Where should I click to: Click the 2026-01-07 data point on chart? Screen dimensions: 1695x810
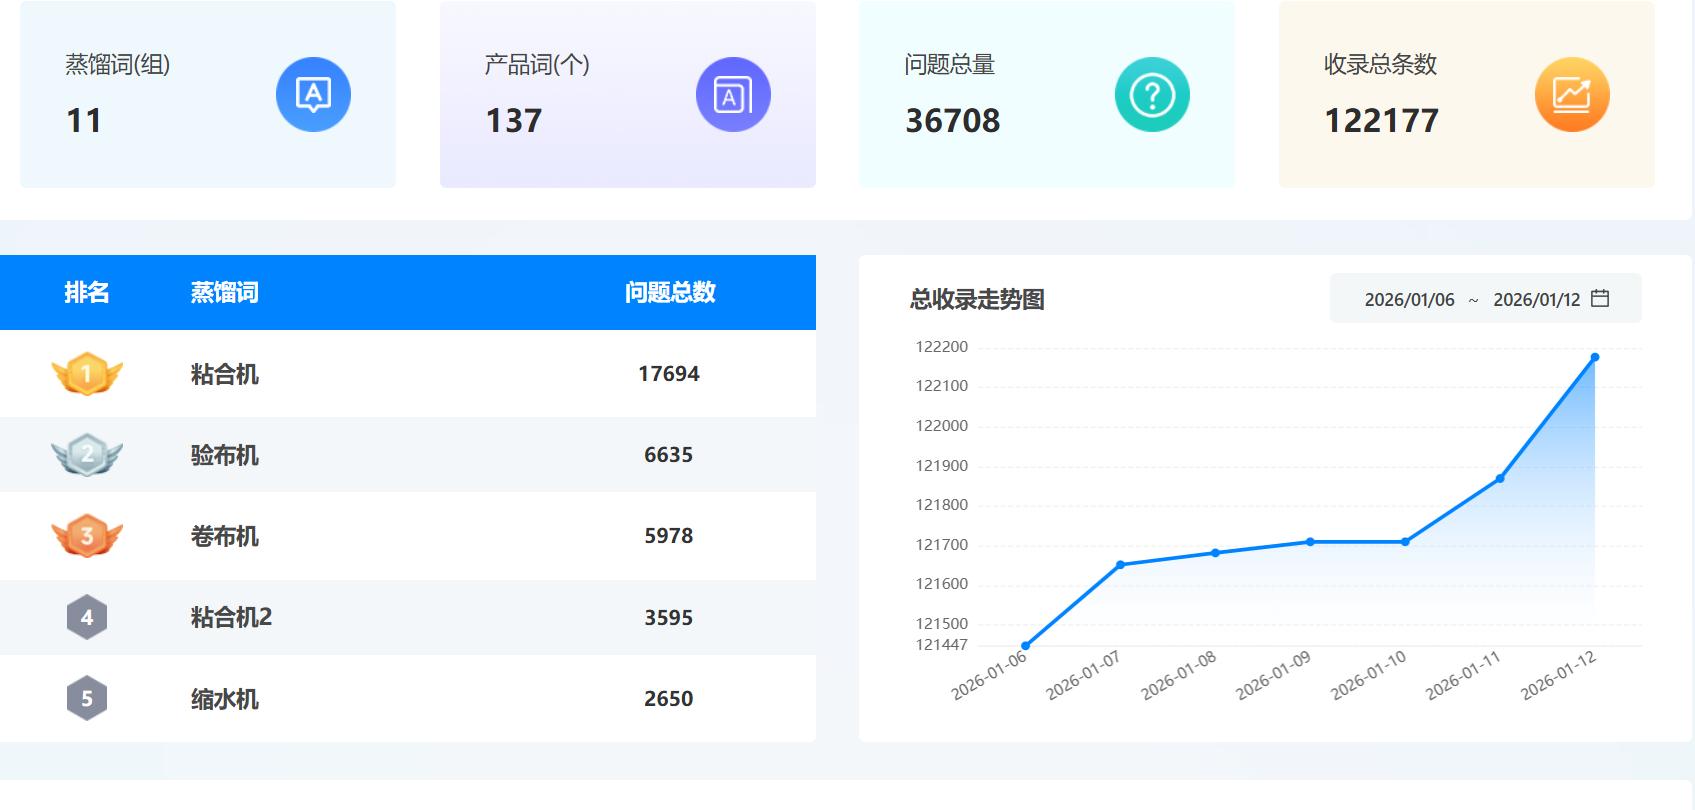click(1120, 565)
